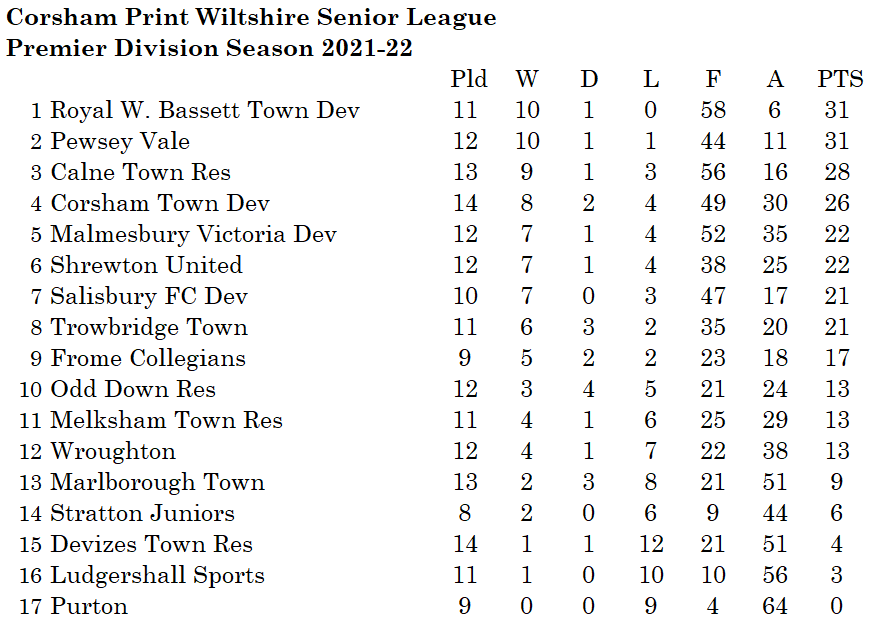Image resolution: width=872 pixels, height=621 pixels.
Task: Click the Premier Division Season 2021-22 heading
Action: pyautogui.click(x=209, y=48)
